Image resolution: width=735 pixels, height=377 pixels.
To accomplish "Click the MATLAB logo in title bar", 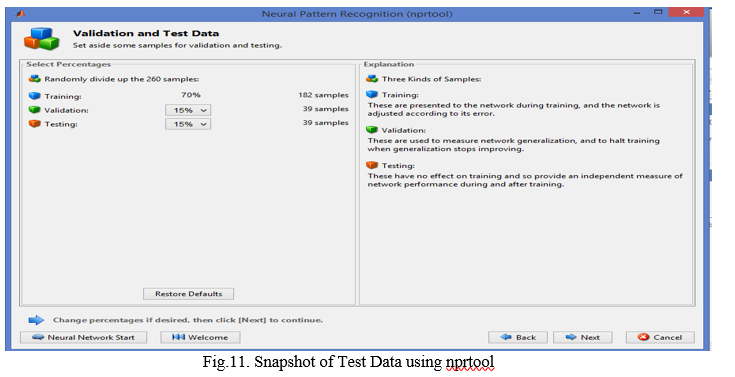I will (20, 14).
